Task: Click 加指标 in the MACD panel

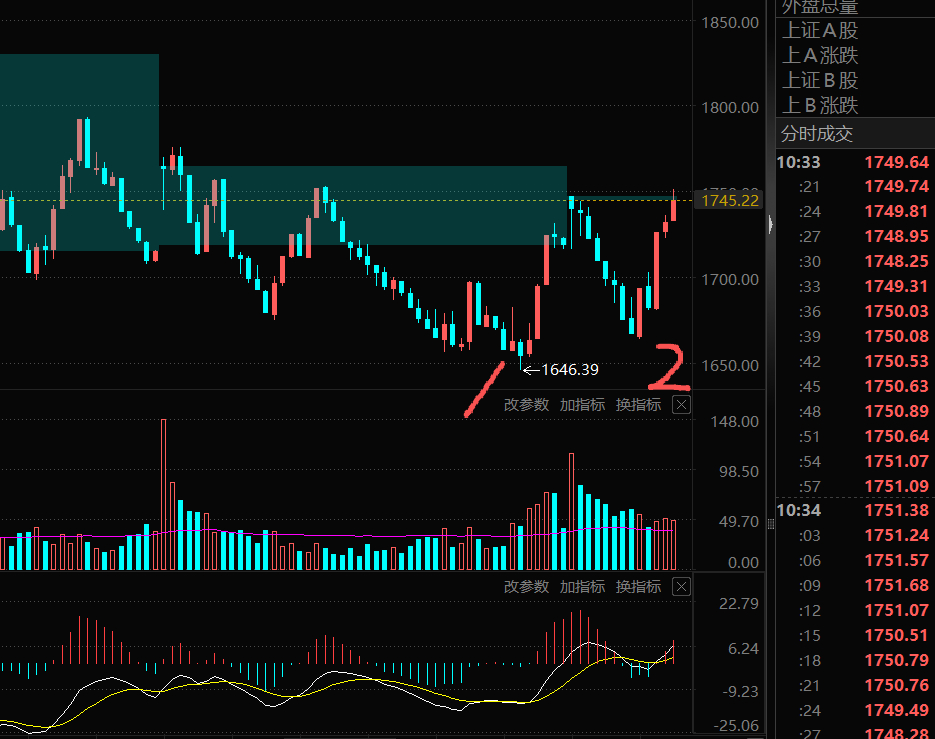Action: click(582, 587)
